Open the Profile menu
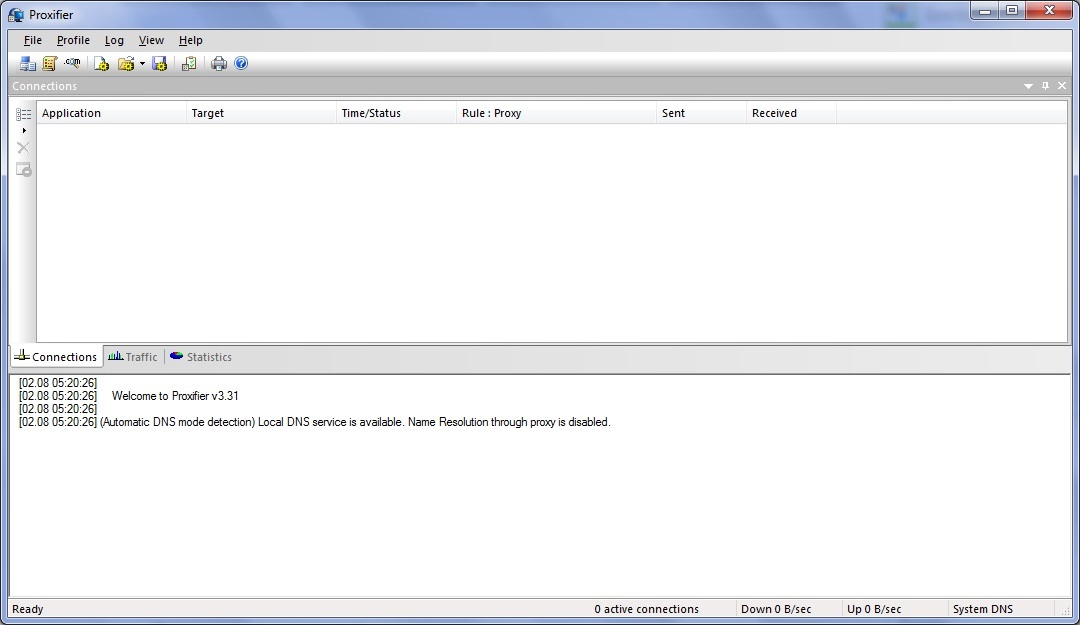Image resolution: width=1080 pixels, height=625 pixels. tap(73, 41)
